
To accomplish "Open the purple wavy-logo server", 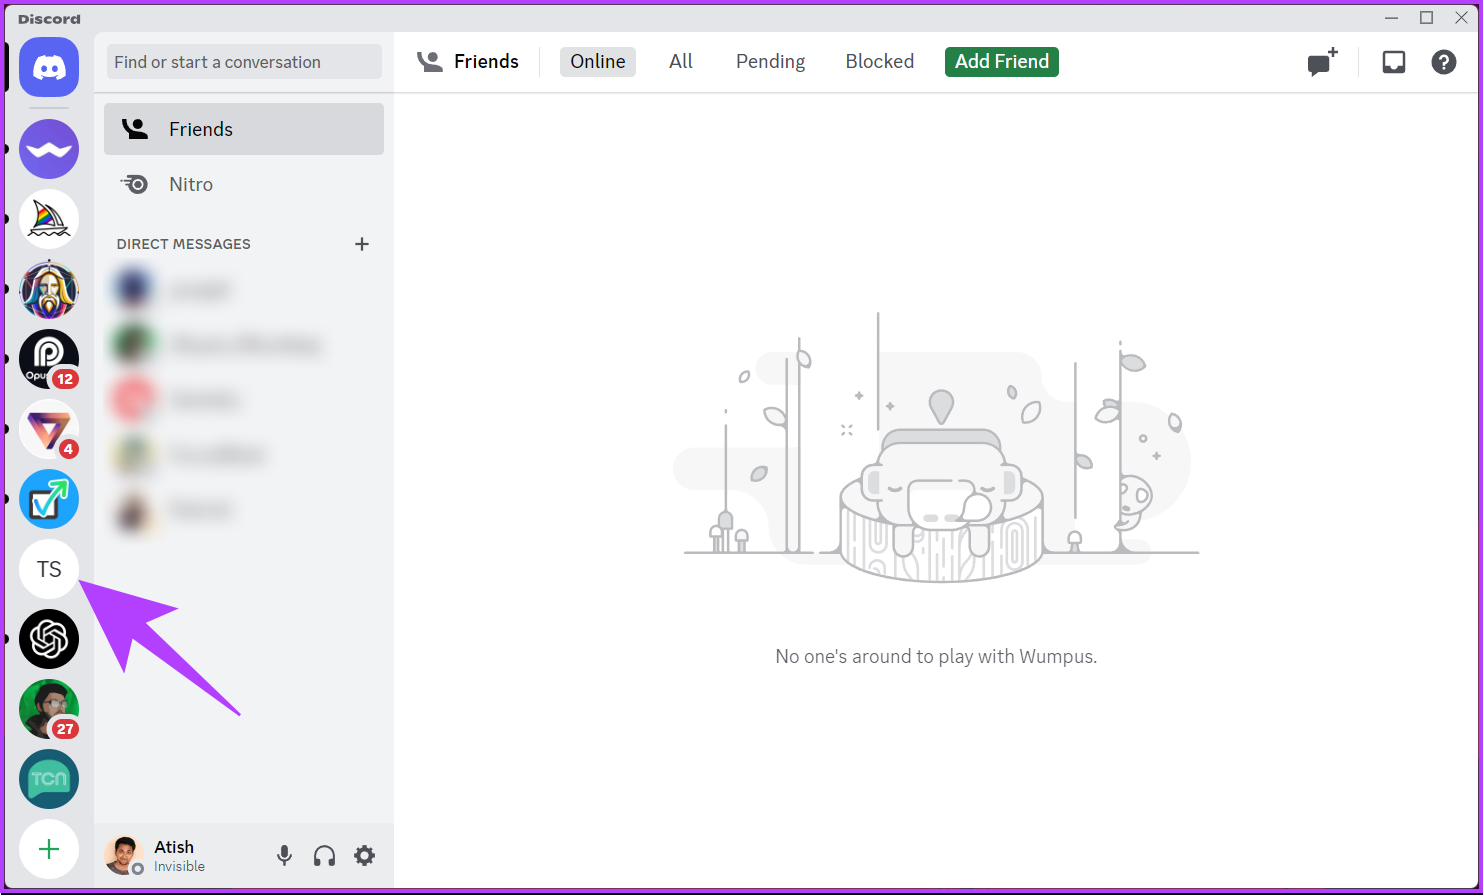I will (x=49, y=149).
